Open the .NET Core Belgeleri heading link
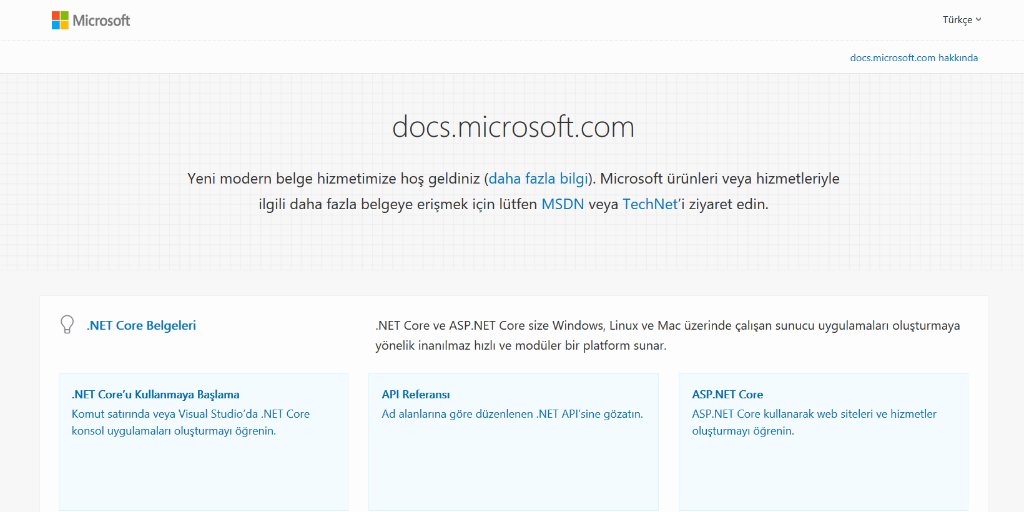 pos(141,325)
